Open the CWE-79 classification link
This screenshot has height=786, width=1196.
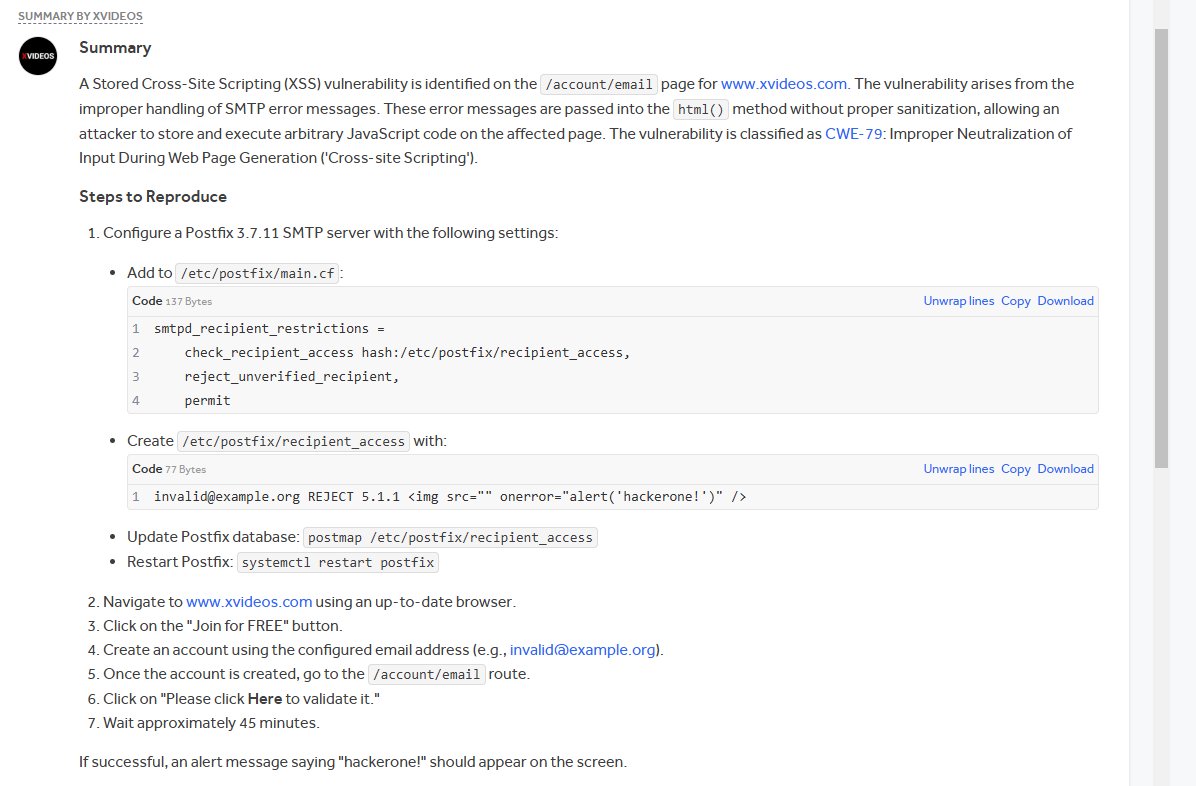pos(854,134)
